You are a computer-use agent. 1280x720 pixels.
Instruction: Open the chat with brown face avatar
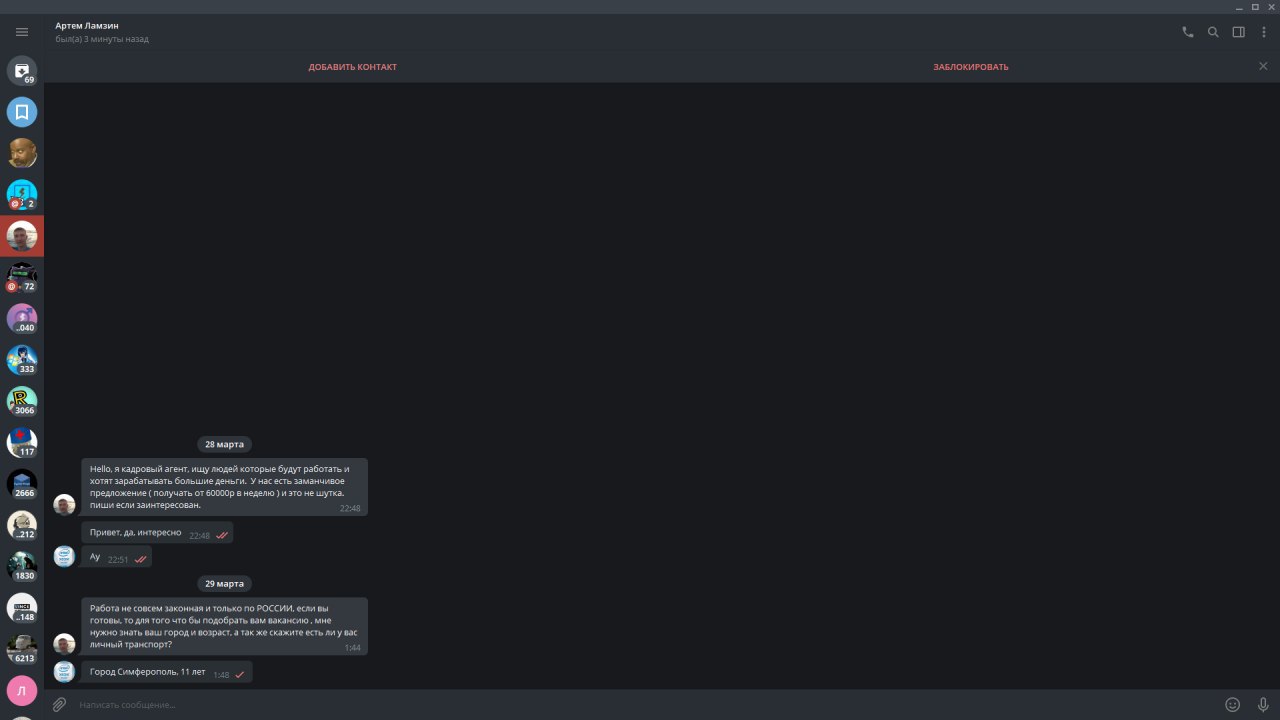tap(22, 153)
